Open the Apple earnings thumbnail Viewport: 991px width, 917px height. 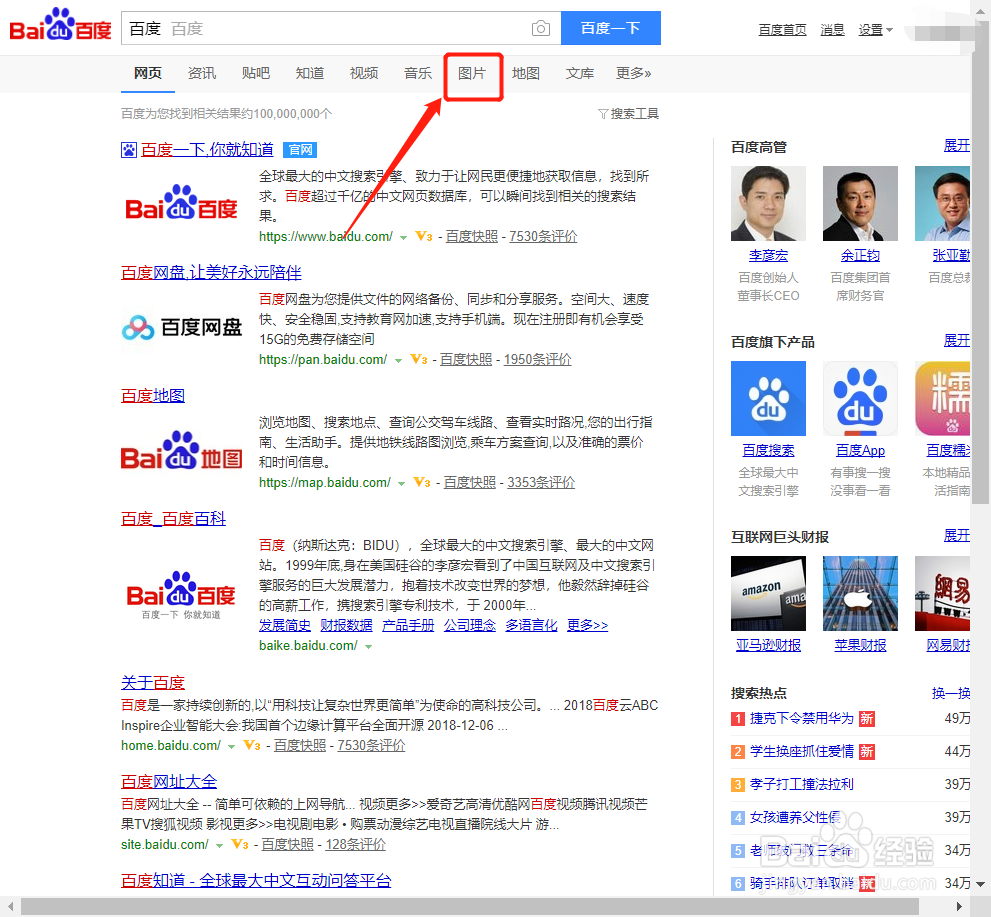860,593
